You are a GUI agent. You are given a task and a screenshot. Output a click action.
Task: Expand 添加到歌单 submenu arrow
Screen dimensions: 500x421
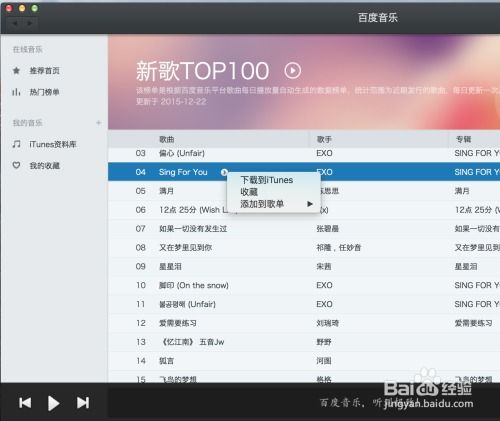pyautogui.click(x=310, y=204)
